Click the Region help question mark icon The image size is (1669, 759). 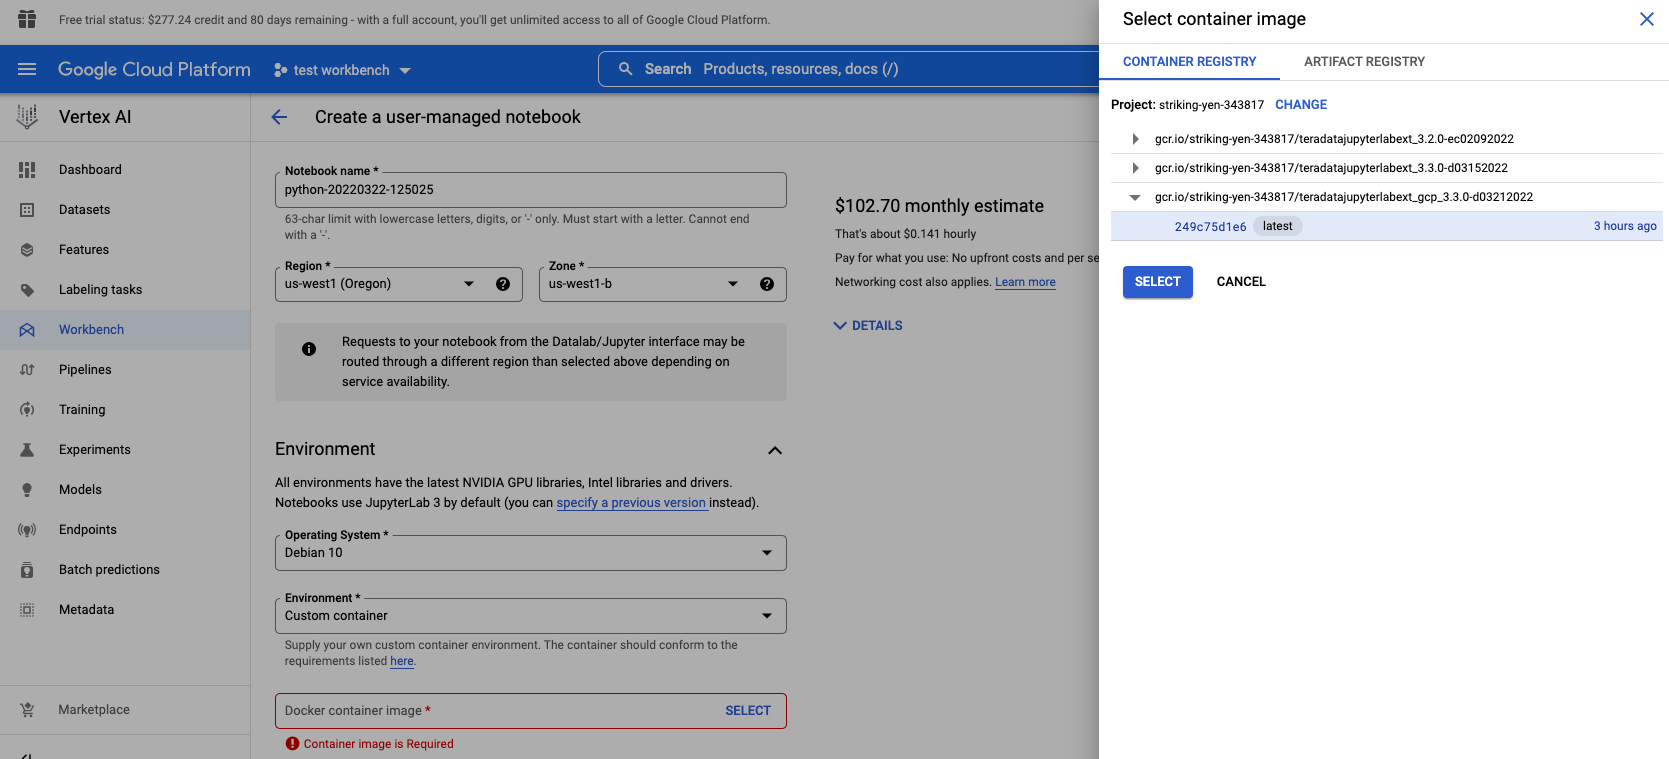click(x=503, y=284)
